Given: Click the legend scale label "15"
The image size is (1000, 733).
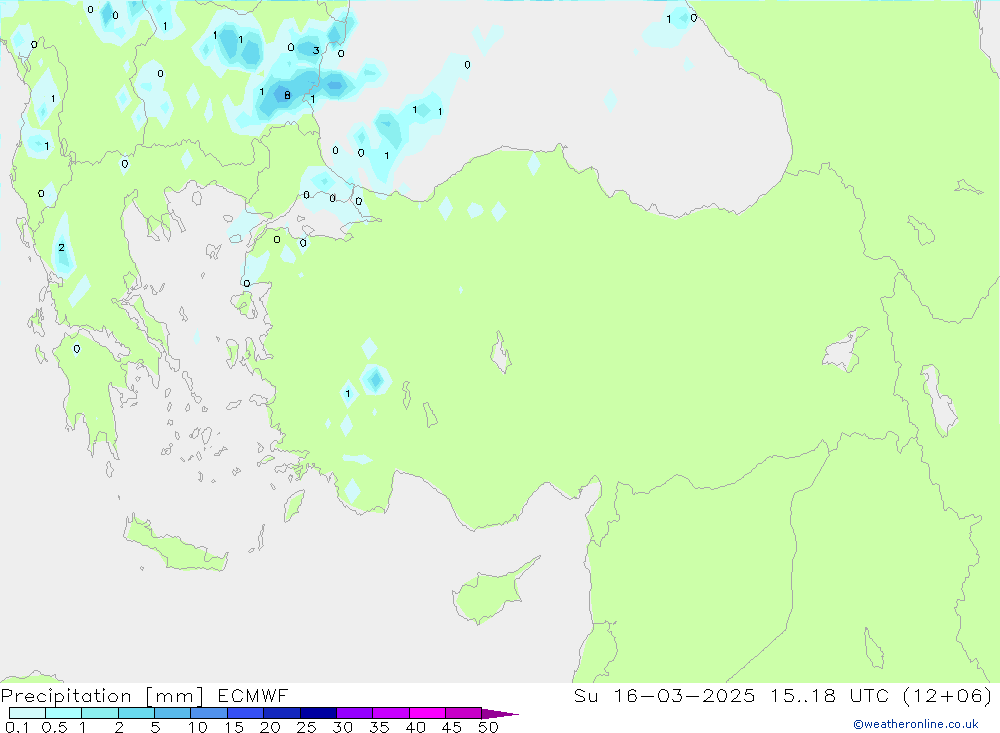Looking at the screenshot, I should tap(234, 727).
